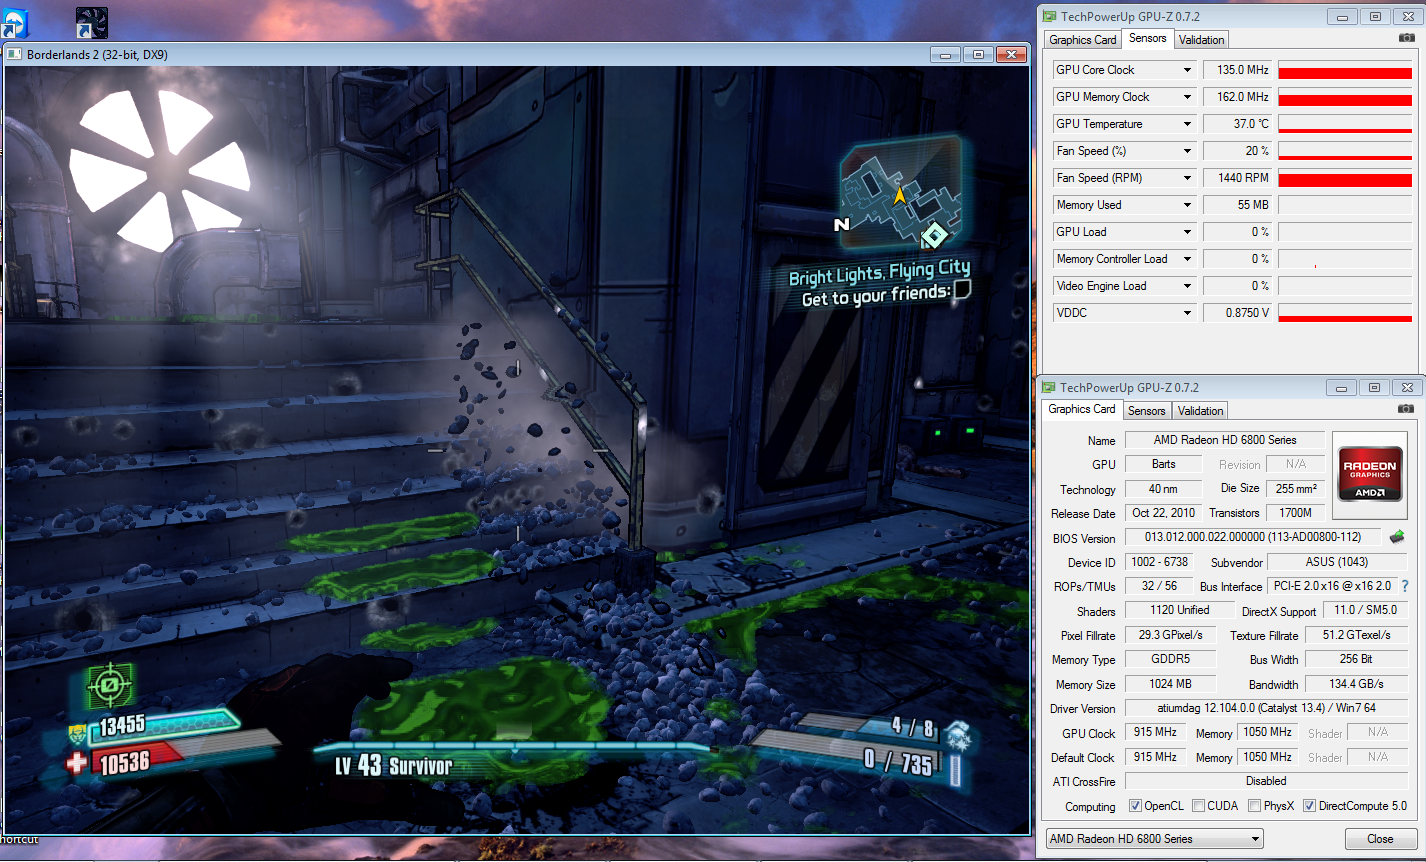The height and width of the screenshot is (862, 1426).
Task: Open the Validation tab in the lower GPU-Z window
Action: point(1200,411)
